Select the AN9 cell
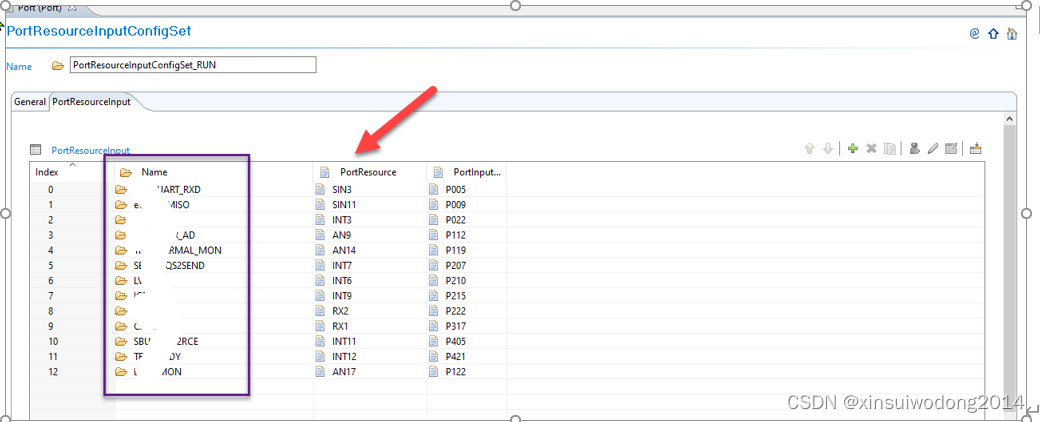 [341, 236]
